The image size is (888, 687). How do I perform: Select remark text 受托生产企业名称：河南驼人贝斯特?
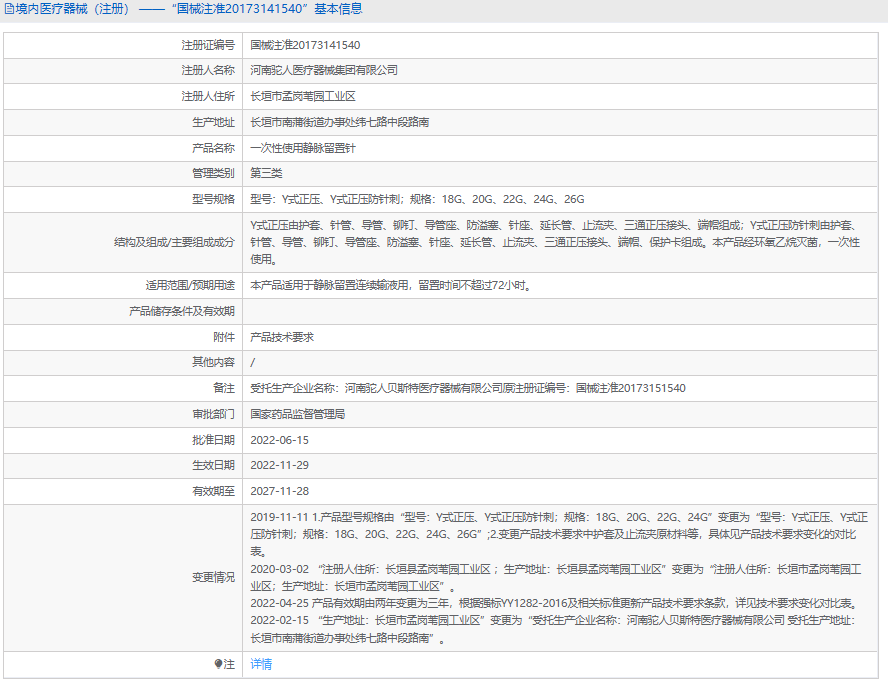(468, 388)
